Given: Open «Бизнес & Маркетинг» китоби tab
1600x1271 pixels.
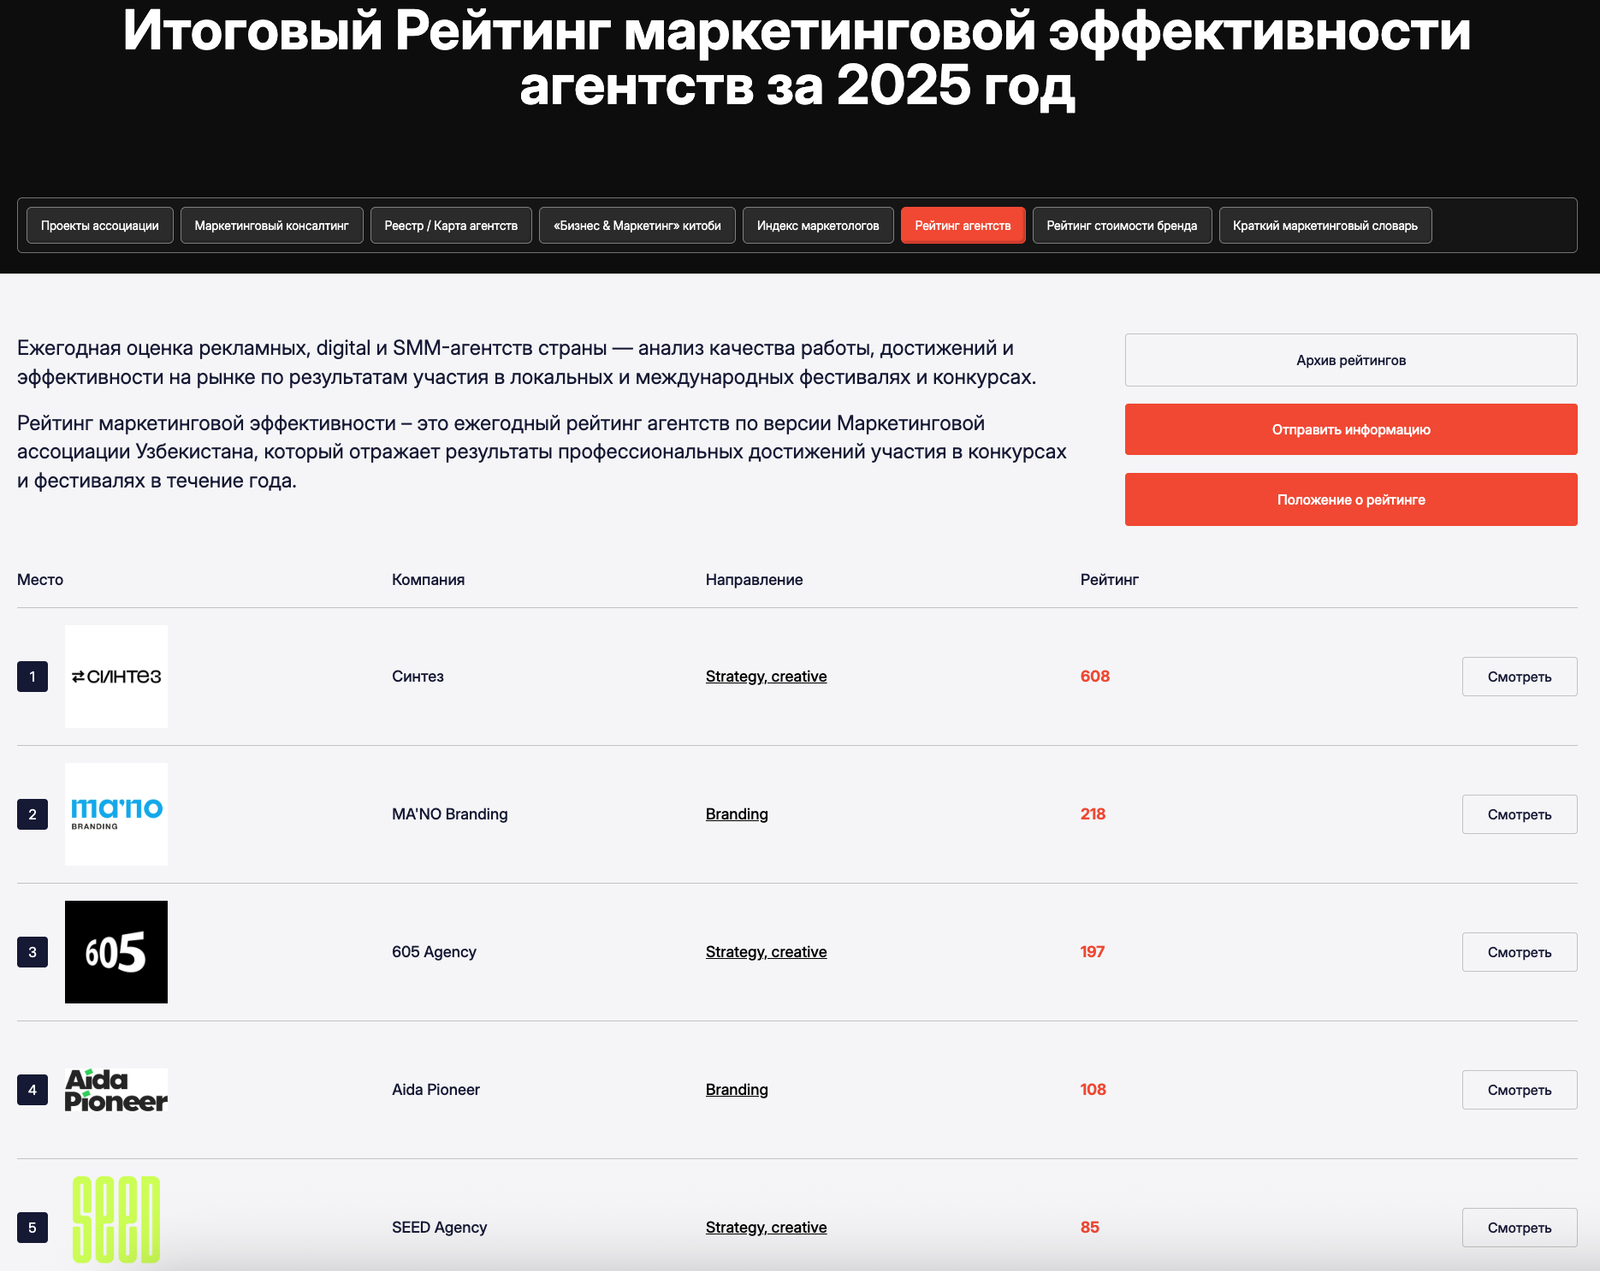Looking at the screenshot, I should click(637, 225).
